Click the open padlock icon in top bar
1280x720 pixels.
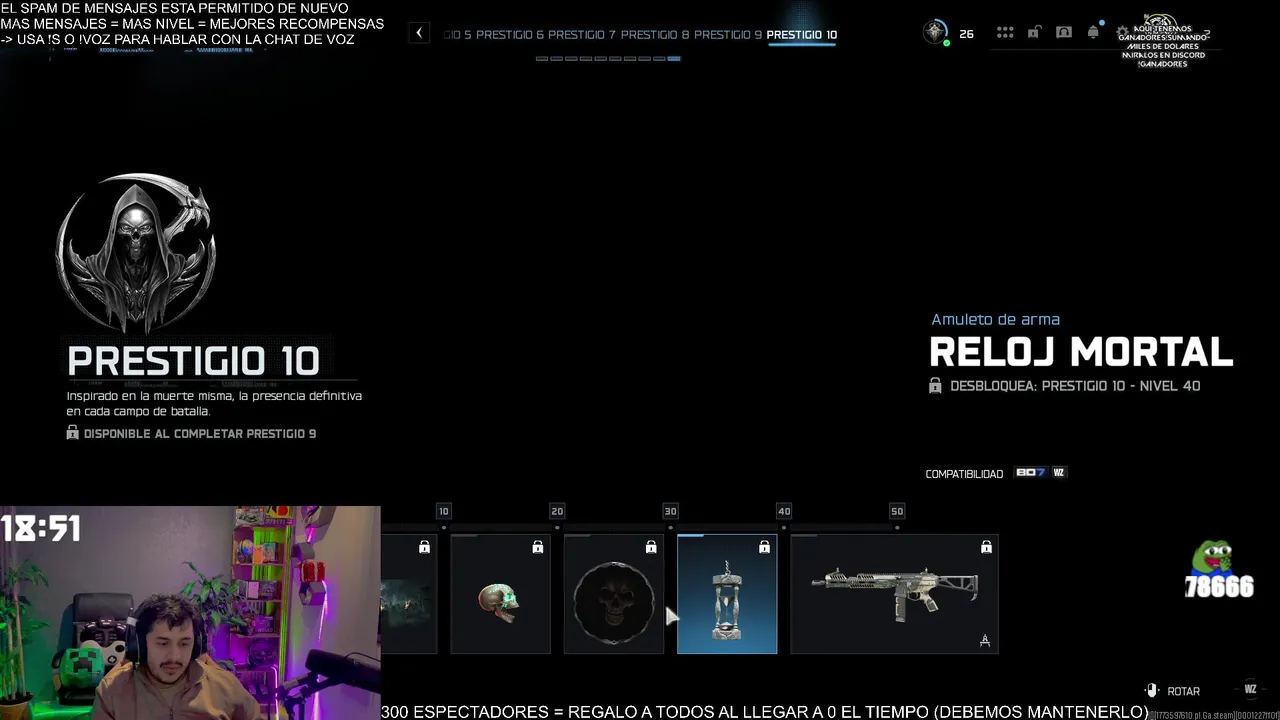[x=1034, y=33]
